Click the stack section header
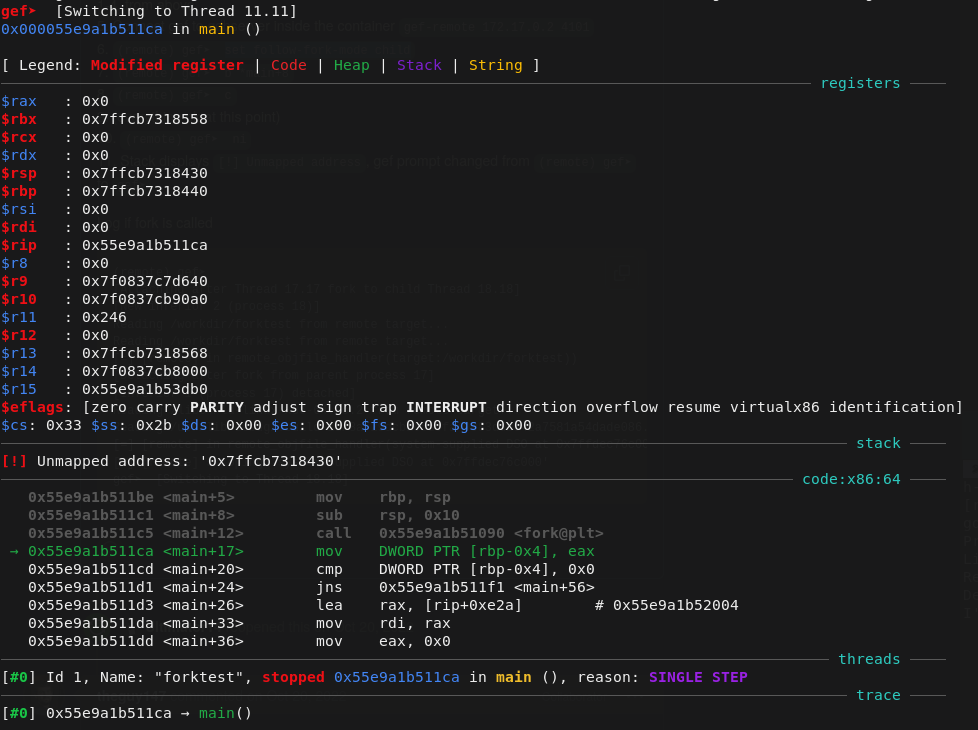This screenshot has height=730, width=978. tap(877, 442)
